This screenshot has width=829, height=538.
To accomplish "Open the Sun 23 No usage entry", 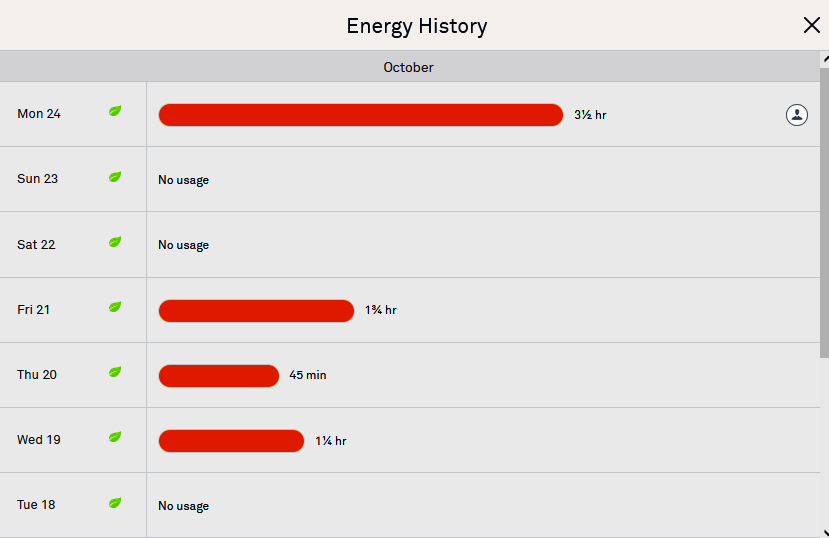I will tap(183, 180).
